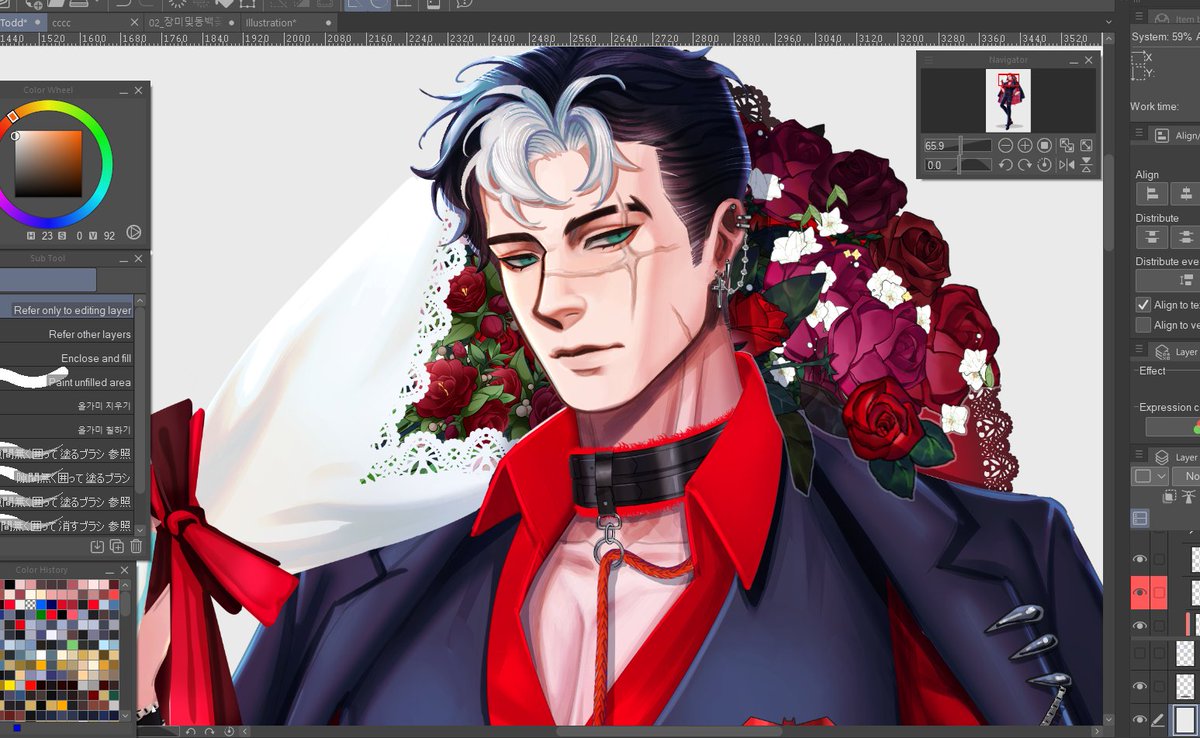Screen dimensions: 1200x738
Task: Click the Navigator preview thumbnail
Action: 1008,101
